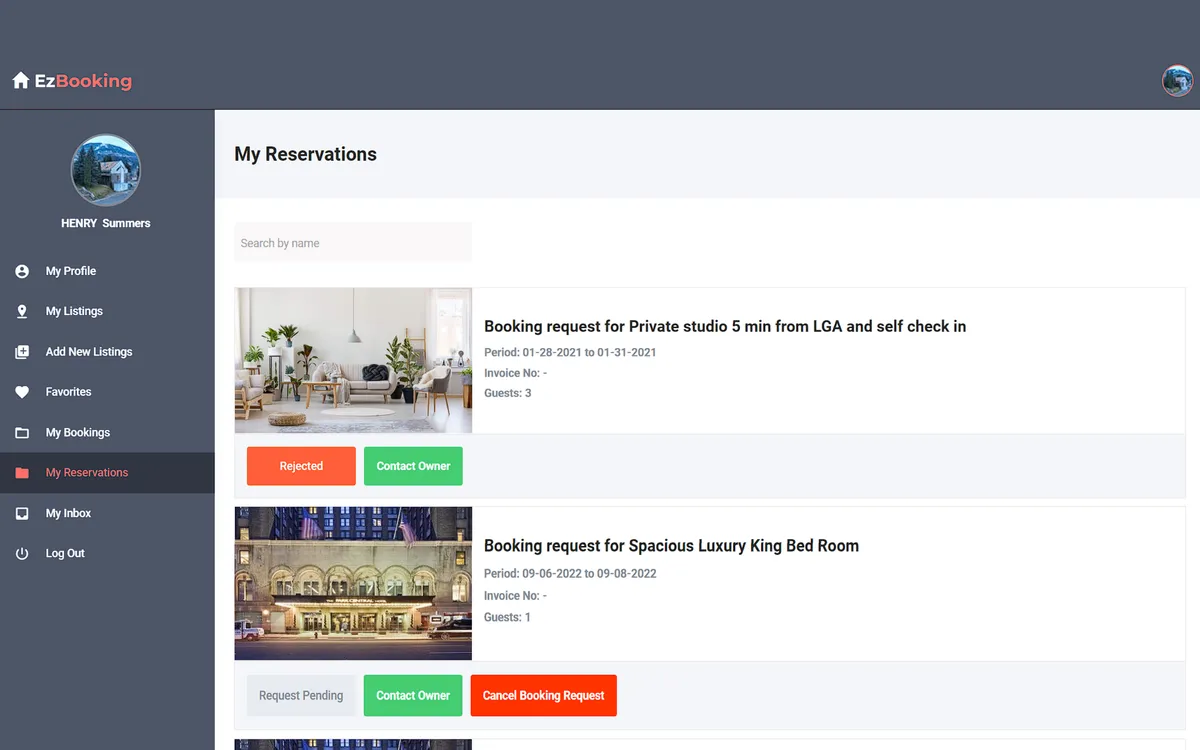Contact Owner for Private studio booking
Screen dimensions: 1200x750
click(413, 466)
